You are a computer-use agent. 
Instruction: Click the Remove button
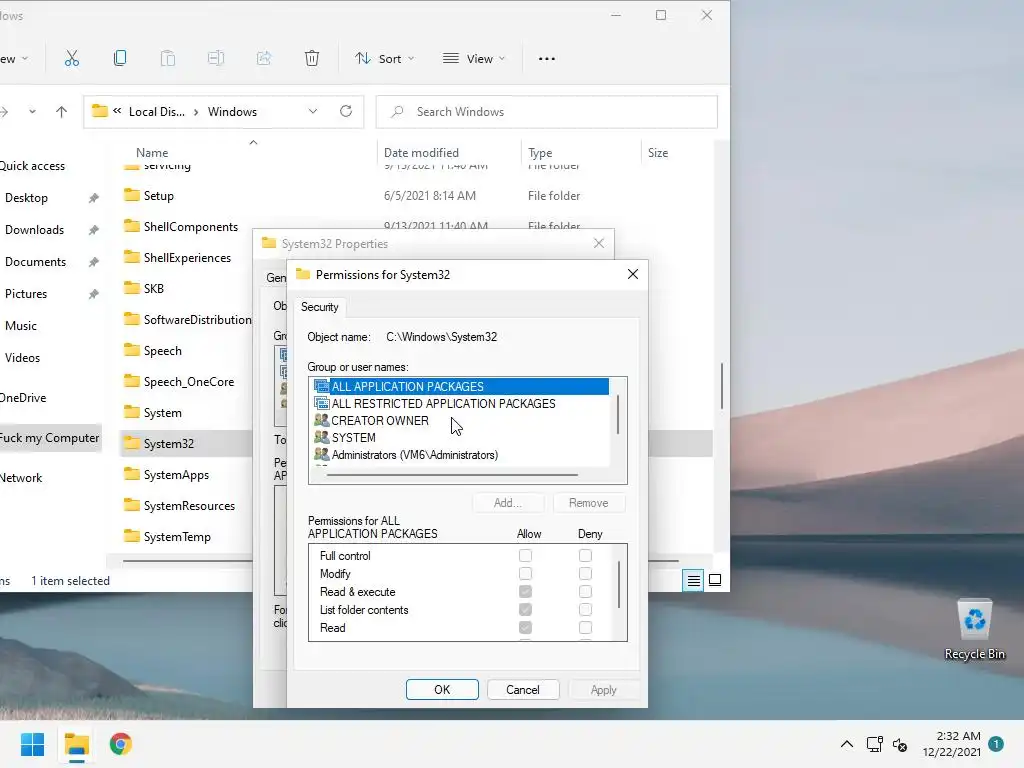tap(588, 503)
